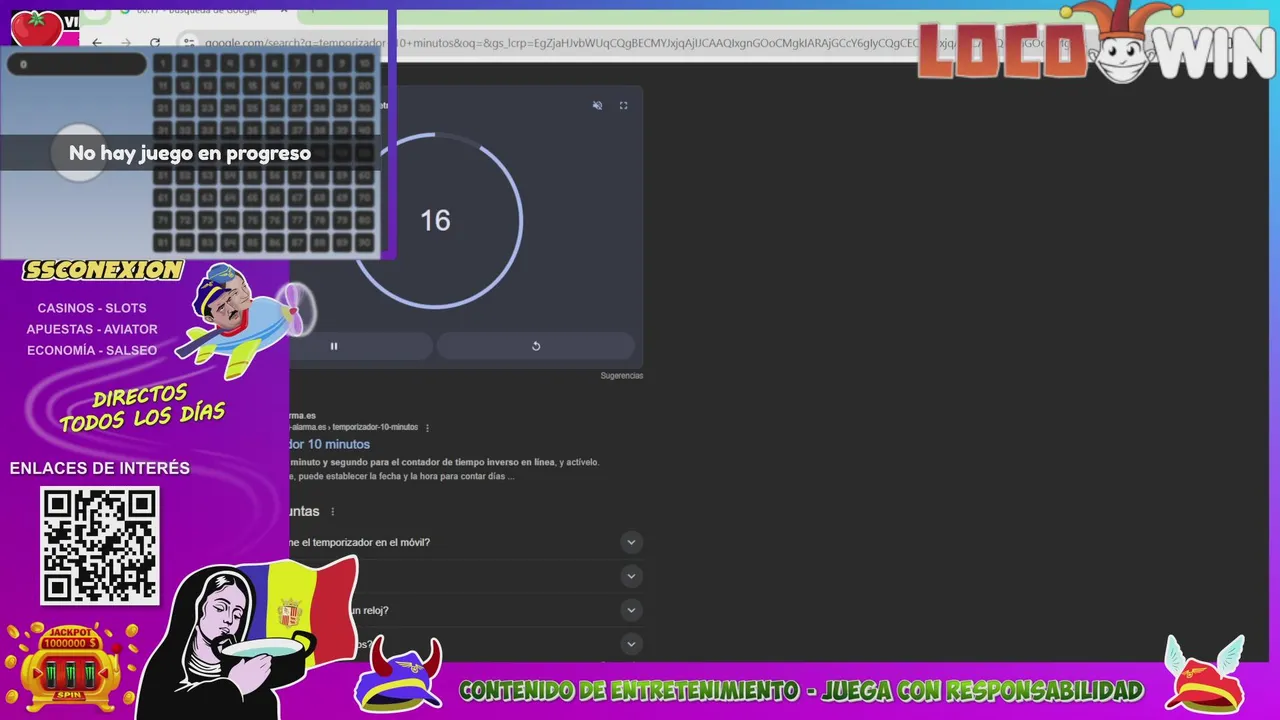Focus the google.com search URL address bar

[x=640, y=43]
